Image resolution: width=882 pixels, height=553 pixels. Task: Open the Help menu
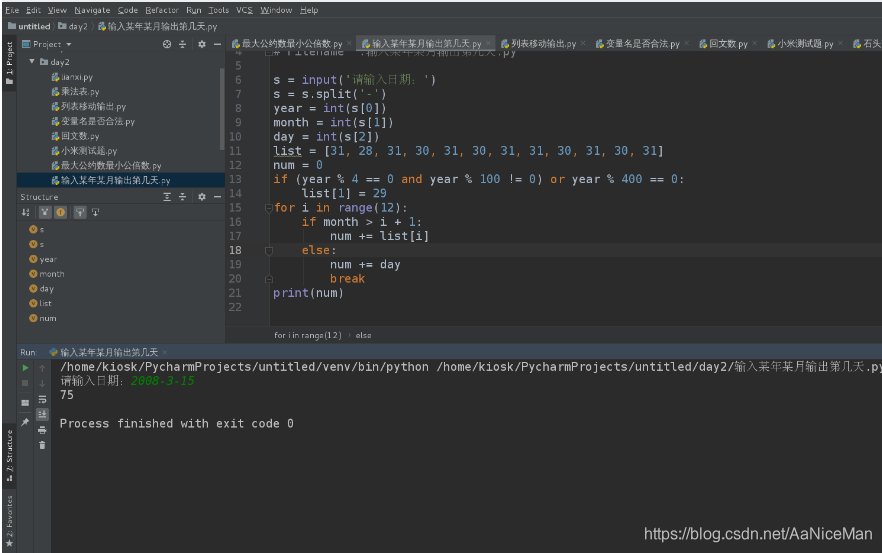coord(309,10)
